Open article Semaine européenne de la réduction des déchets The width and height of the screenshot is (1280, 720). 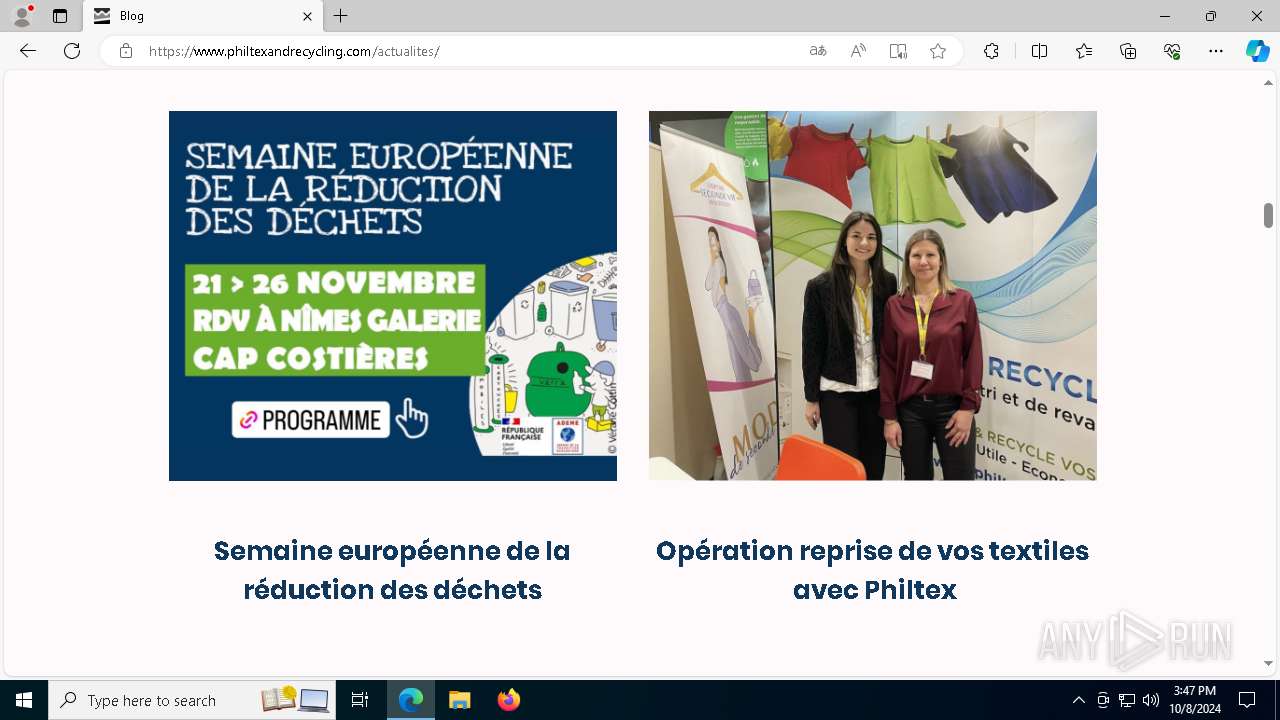tap(392, 570)
